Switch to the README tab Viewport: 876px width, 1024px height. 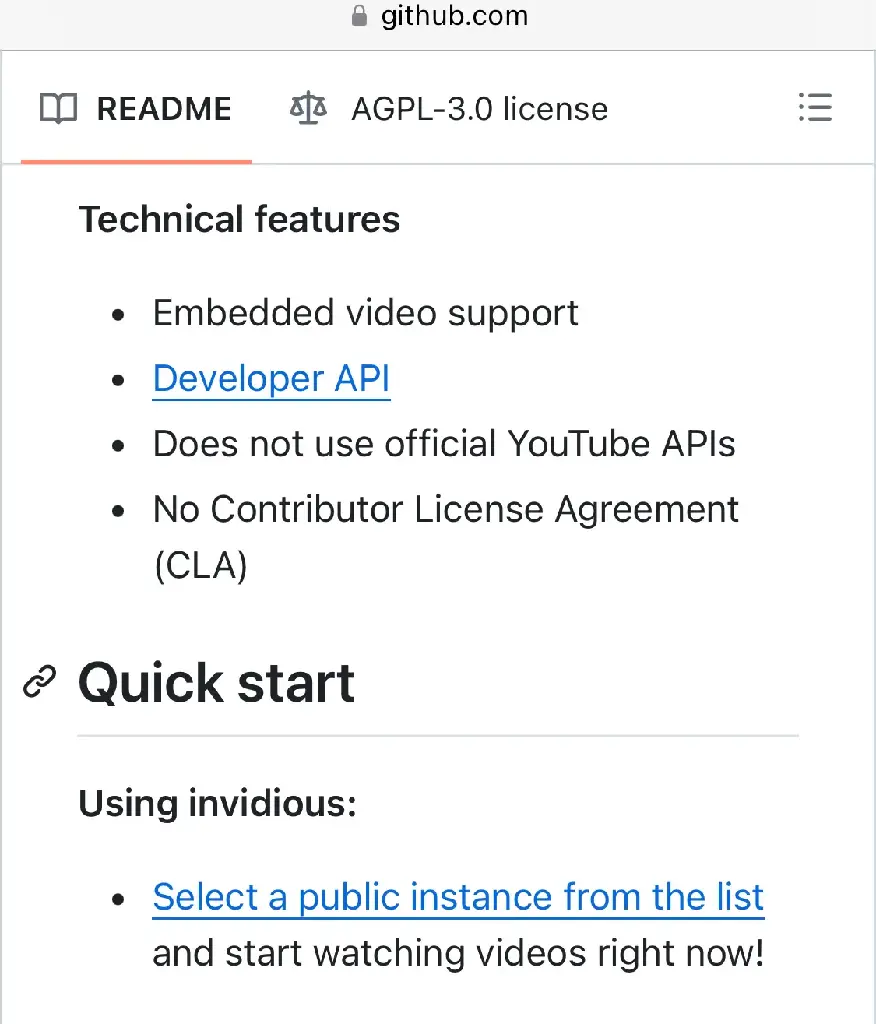point(136,108)
